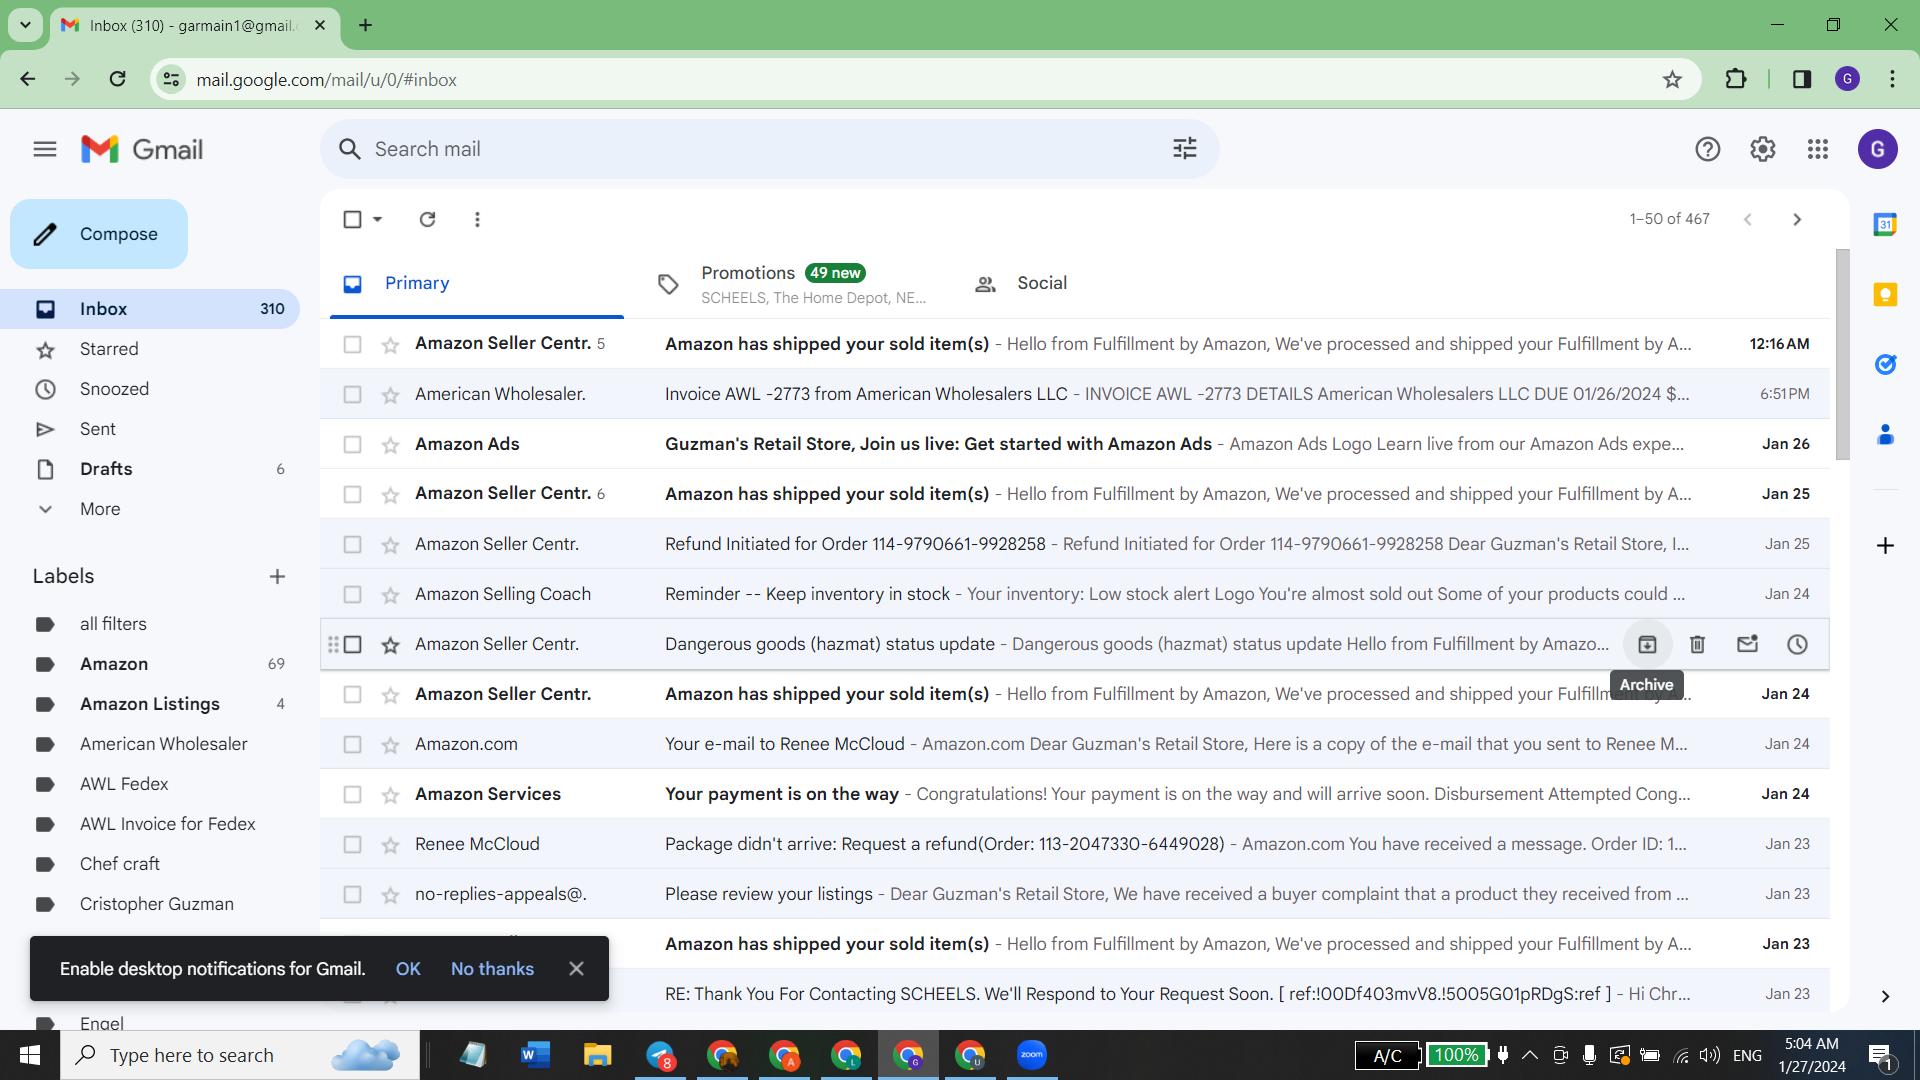Open Gmail settings gear

coord(1763,149)
